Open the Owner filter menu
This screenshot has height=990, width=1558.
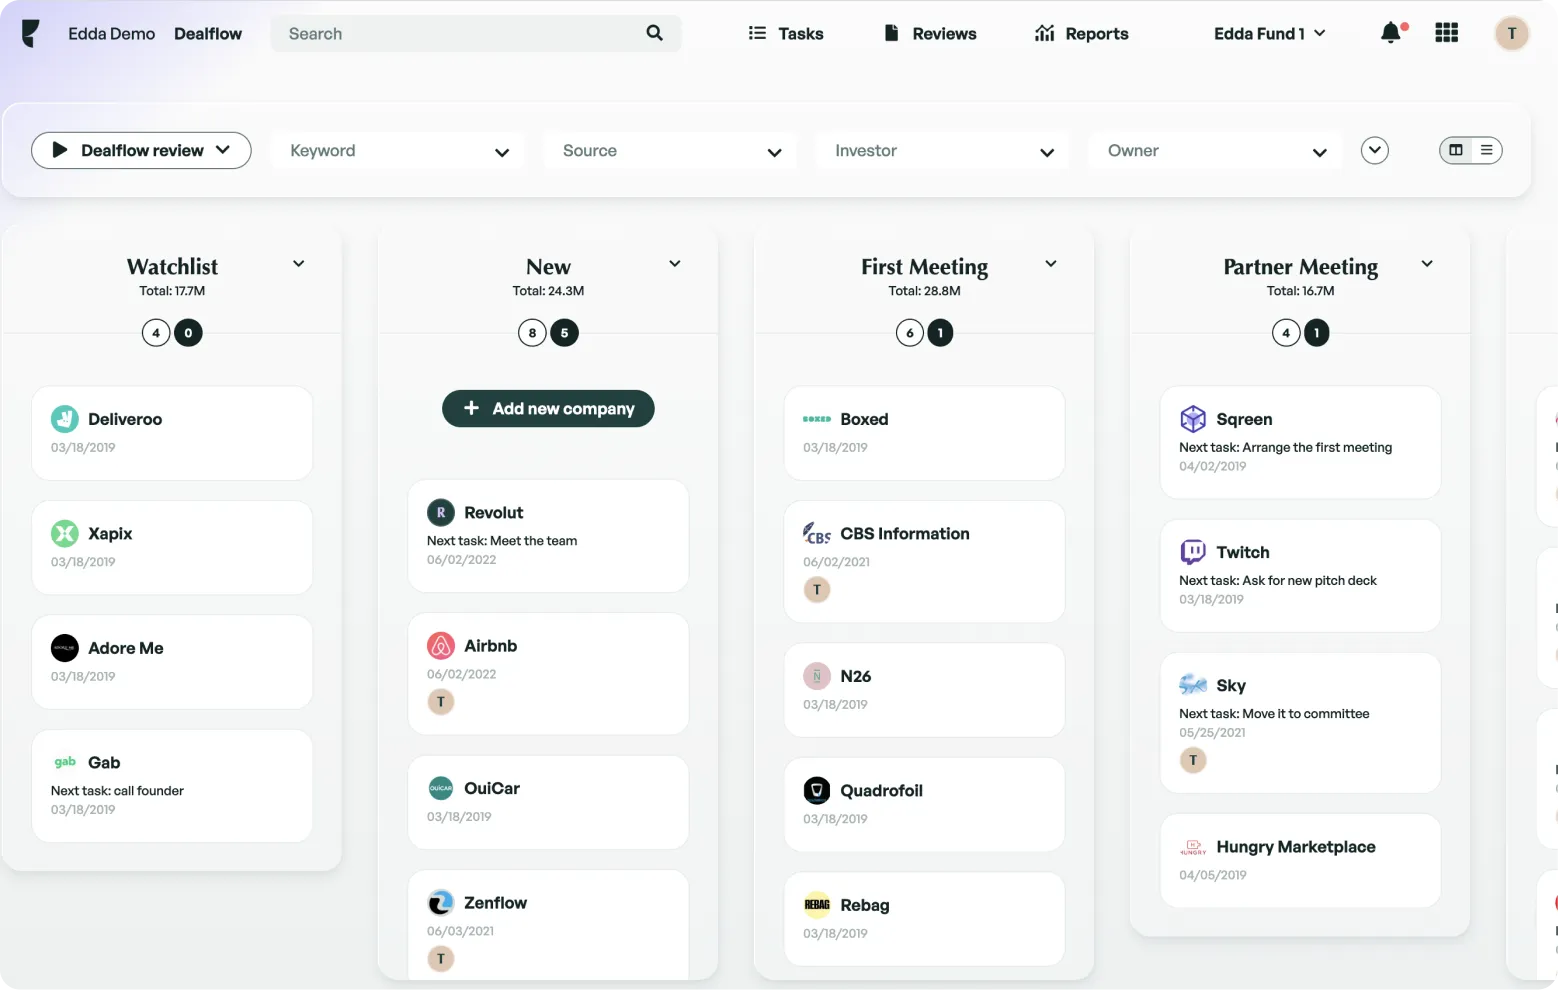1213,150
